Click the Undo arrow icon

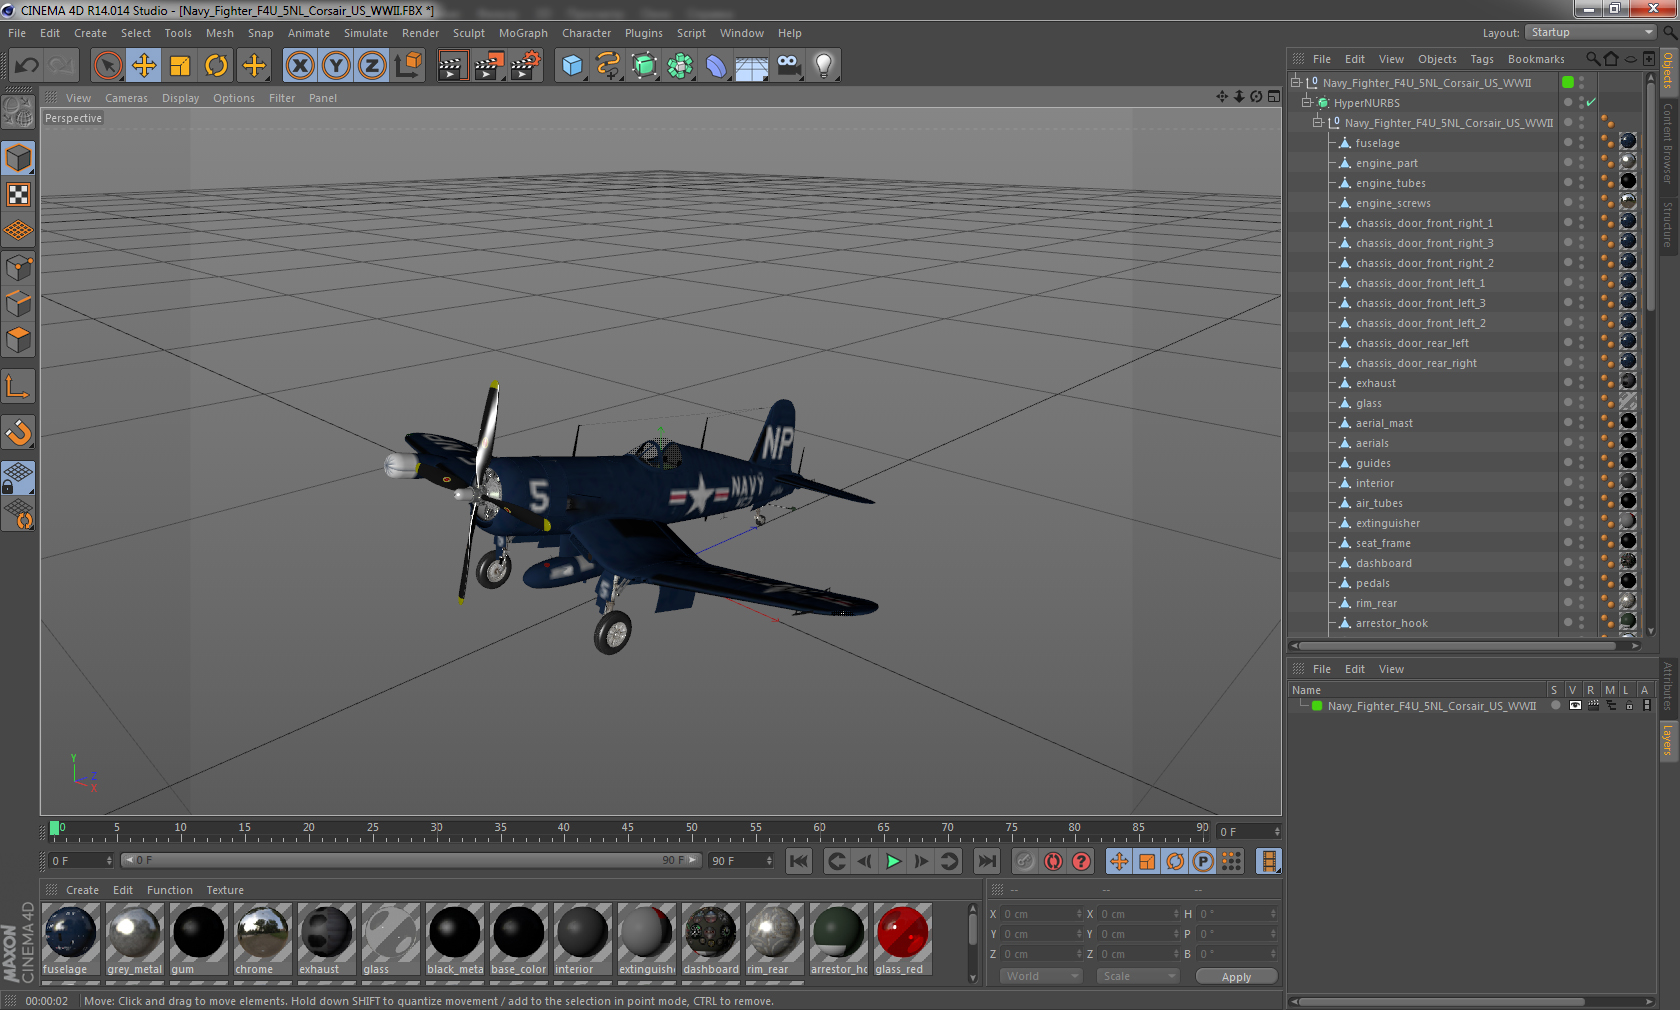coord(27,66)
